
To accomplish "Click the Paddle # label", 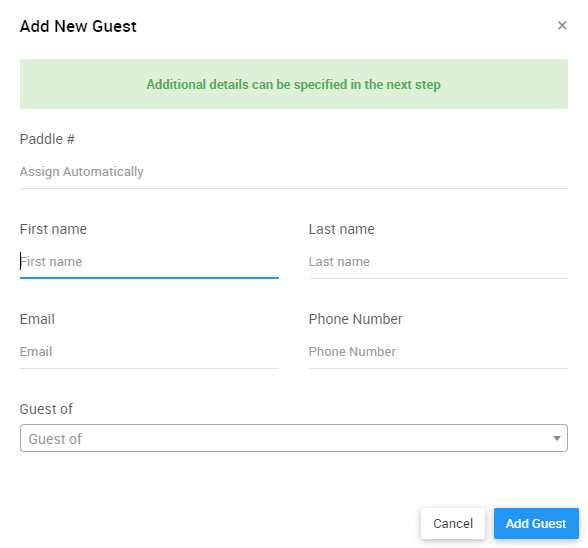I will click(x=47, y=139).
